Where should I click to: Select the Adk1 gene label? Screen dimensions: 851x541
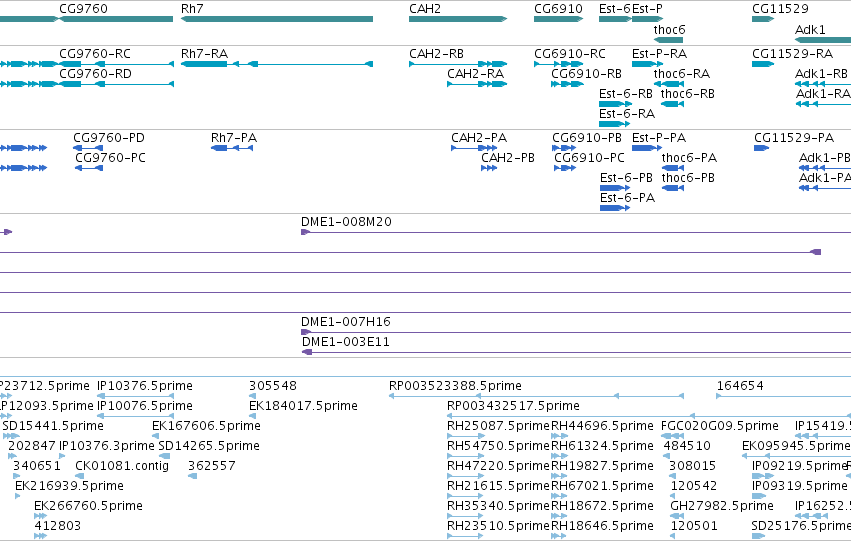click(x=810, y=29)
